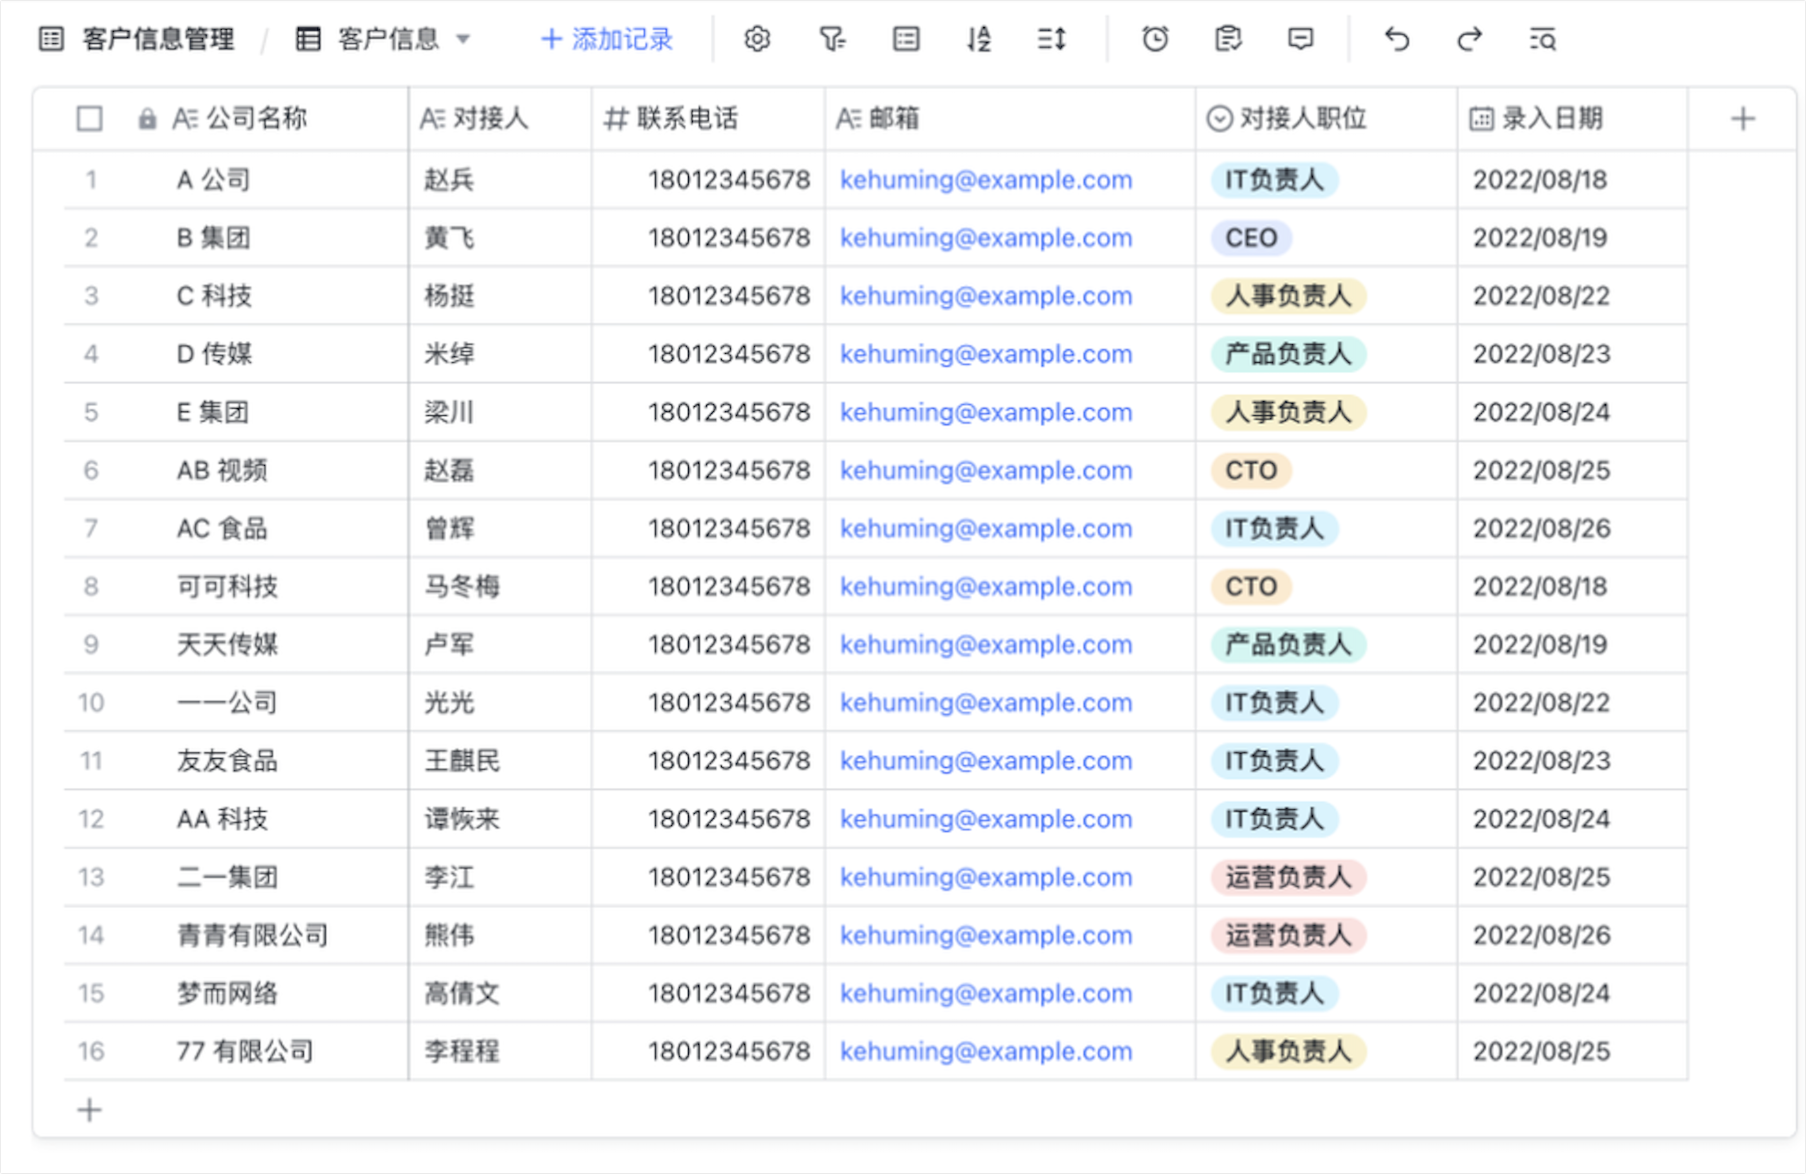Click 运营负责人 tag in 青青有限公司 row
This screenshot has width=1806, height=1174.
coord(1289,936)
